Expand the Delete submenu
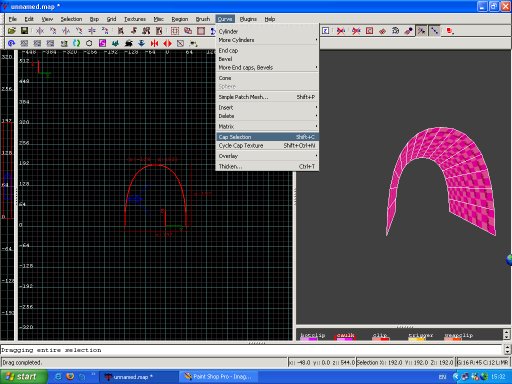Viewport: 512px width, 384px height. pos(267,116)
